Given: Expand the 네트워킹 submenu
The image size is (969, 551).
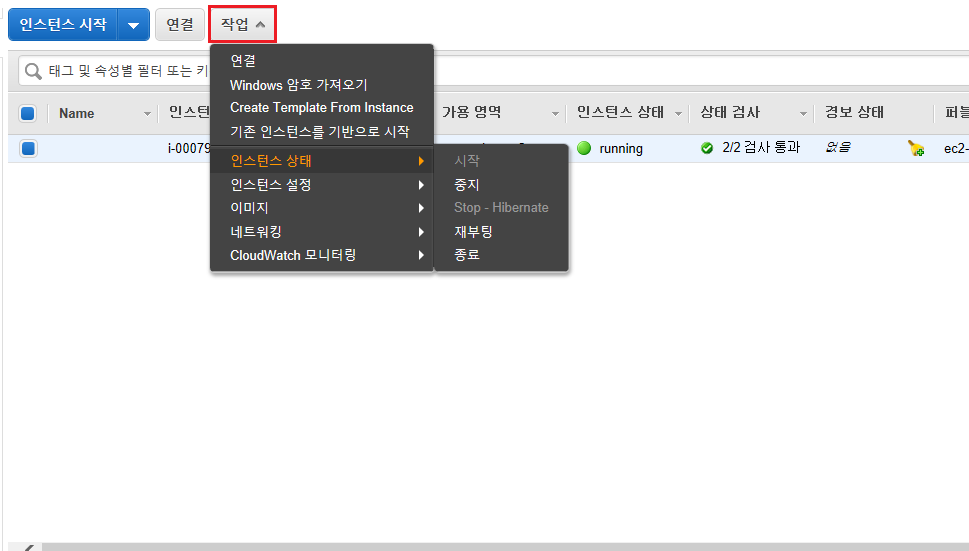Looking at the screenshot, I should pyautogui.click(x=322, y=232).
